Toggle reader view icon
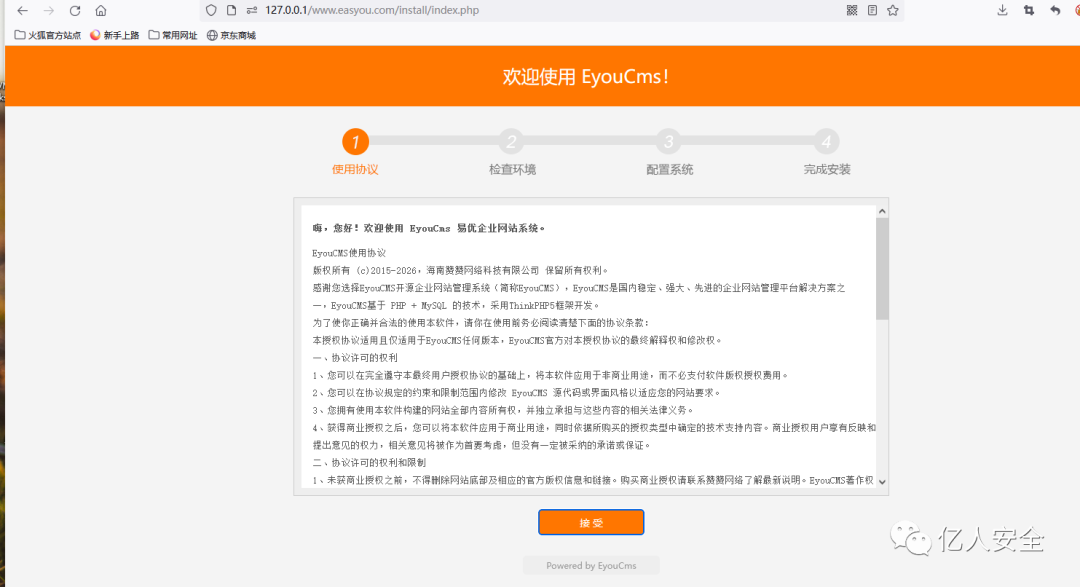The width and height of the screenshot is (1080, 587). click(x=872, y=10)
